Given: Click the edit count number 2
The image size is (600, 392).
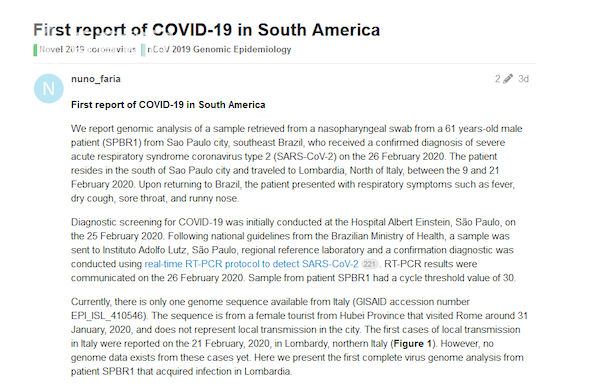Looking at the screenshot, I should click(x=497, y=79).
